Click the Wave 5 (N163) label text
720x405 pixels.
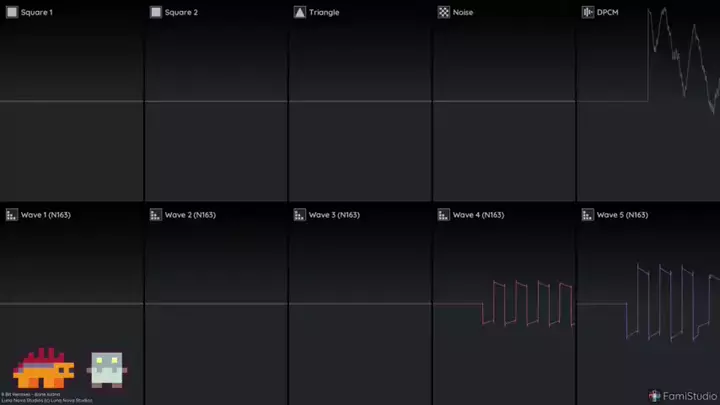622,215
